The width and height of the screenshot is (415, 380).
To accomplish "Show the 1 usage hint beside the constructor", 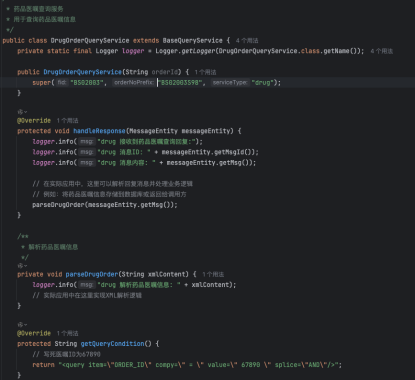I will (205, 72).
